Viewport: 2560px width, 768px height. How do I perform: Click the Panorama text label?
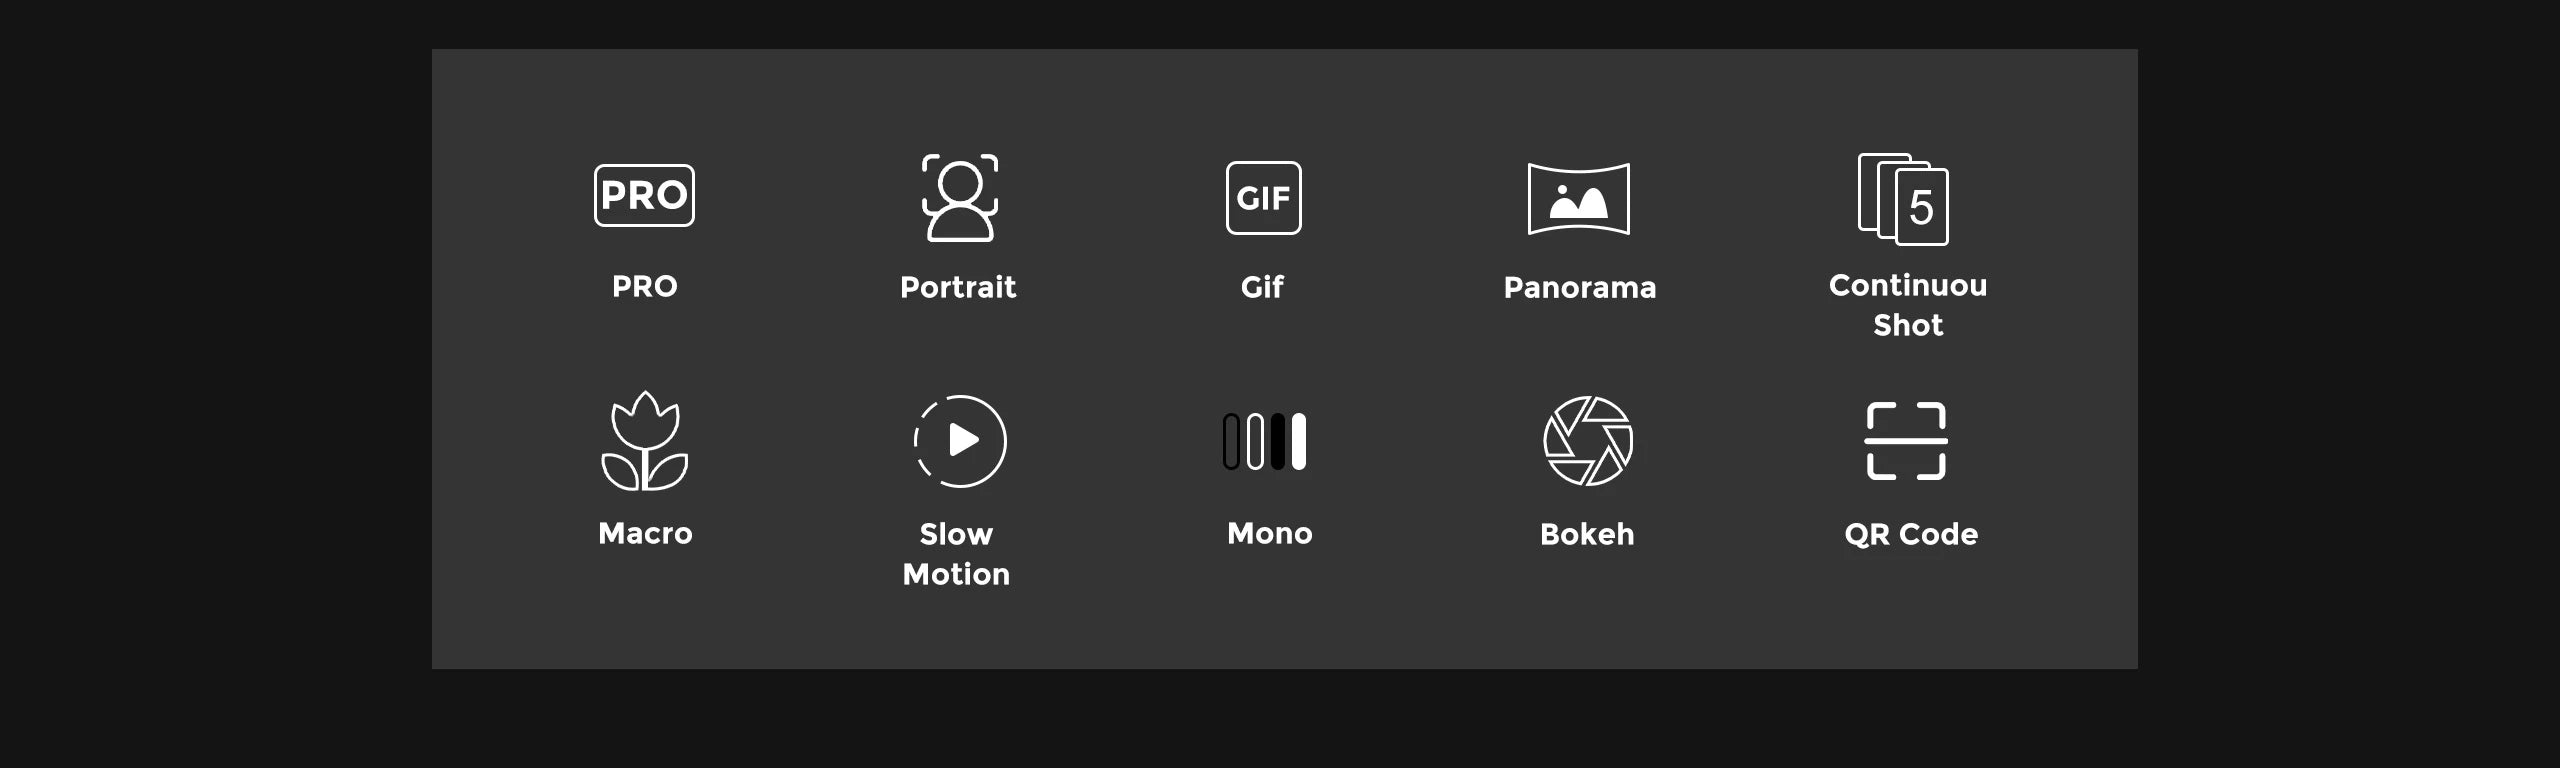[x=1580, y=288]
